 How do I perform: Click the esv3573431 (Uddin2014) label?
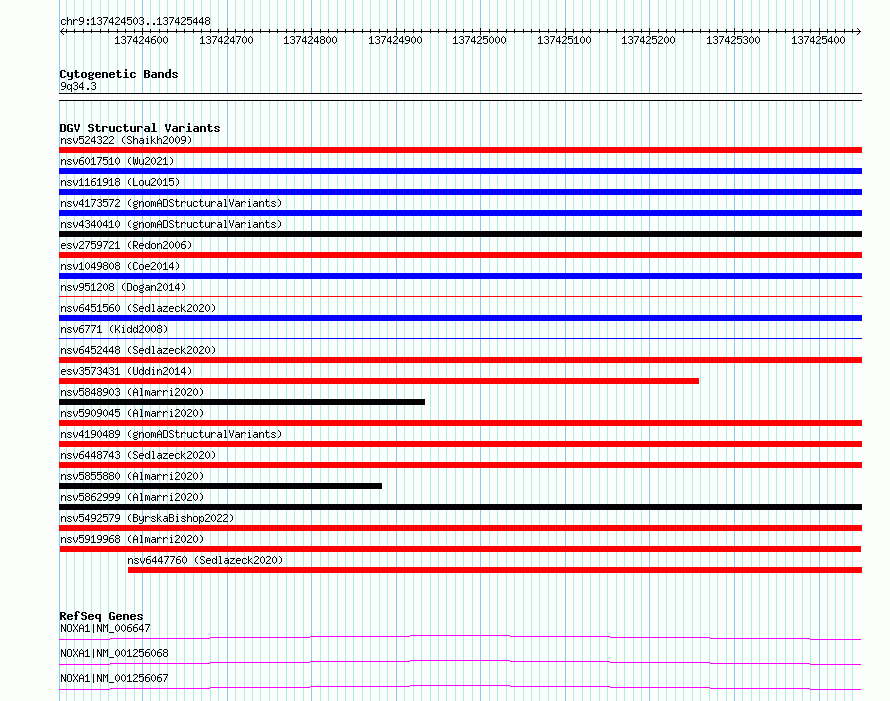(126, 371)
